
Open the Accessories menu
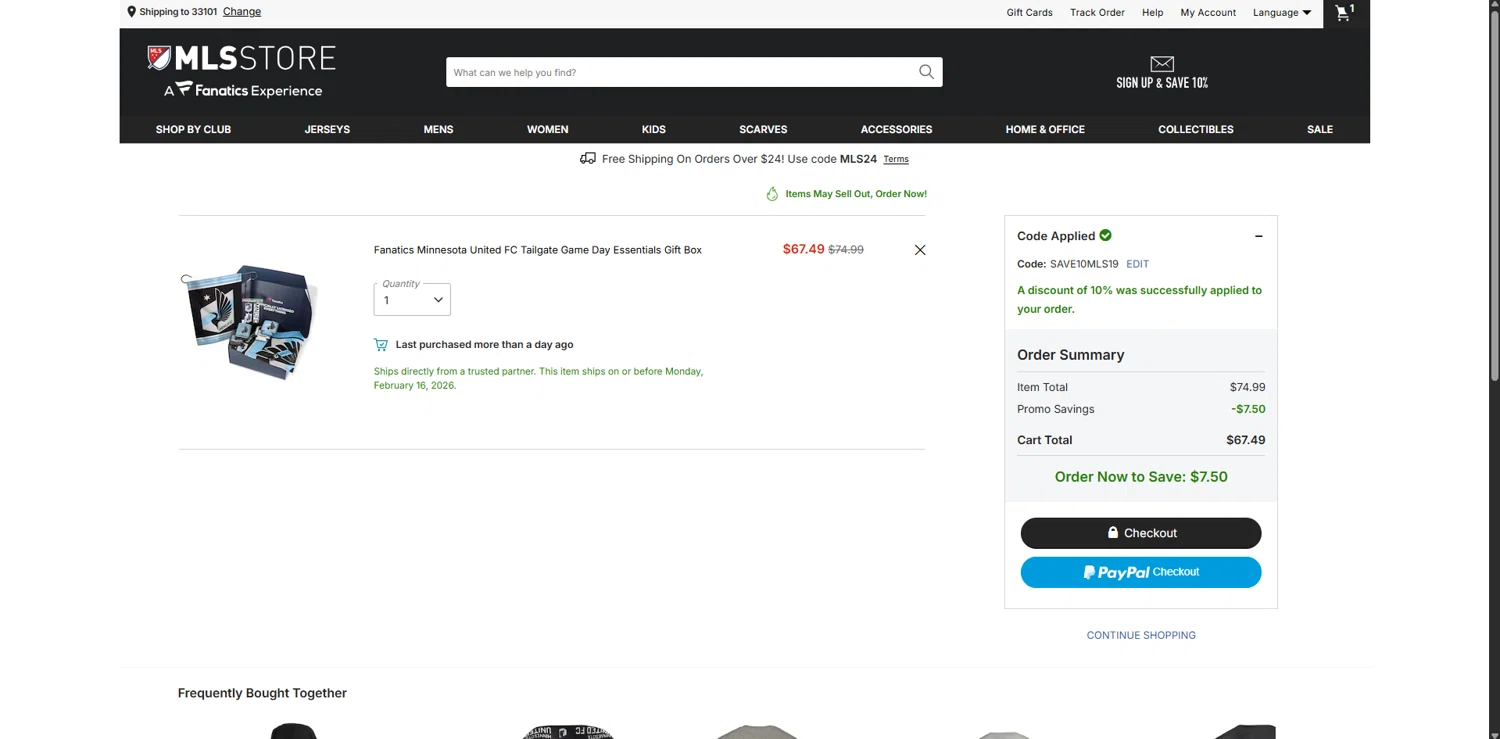click(896, 129)
